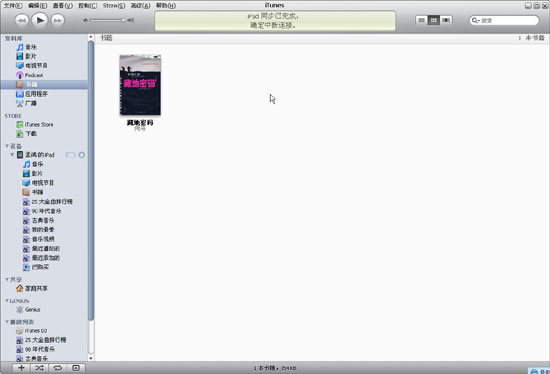This screenshot has width=550, height=374.
Task: Open iPad playlist 最近添加的
Action: click(41, 258)
